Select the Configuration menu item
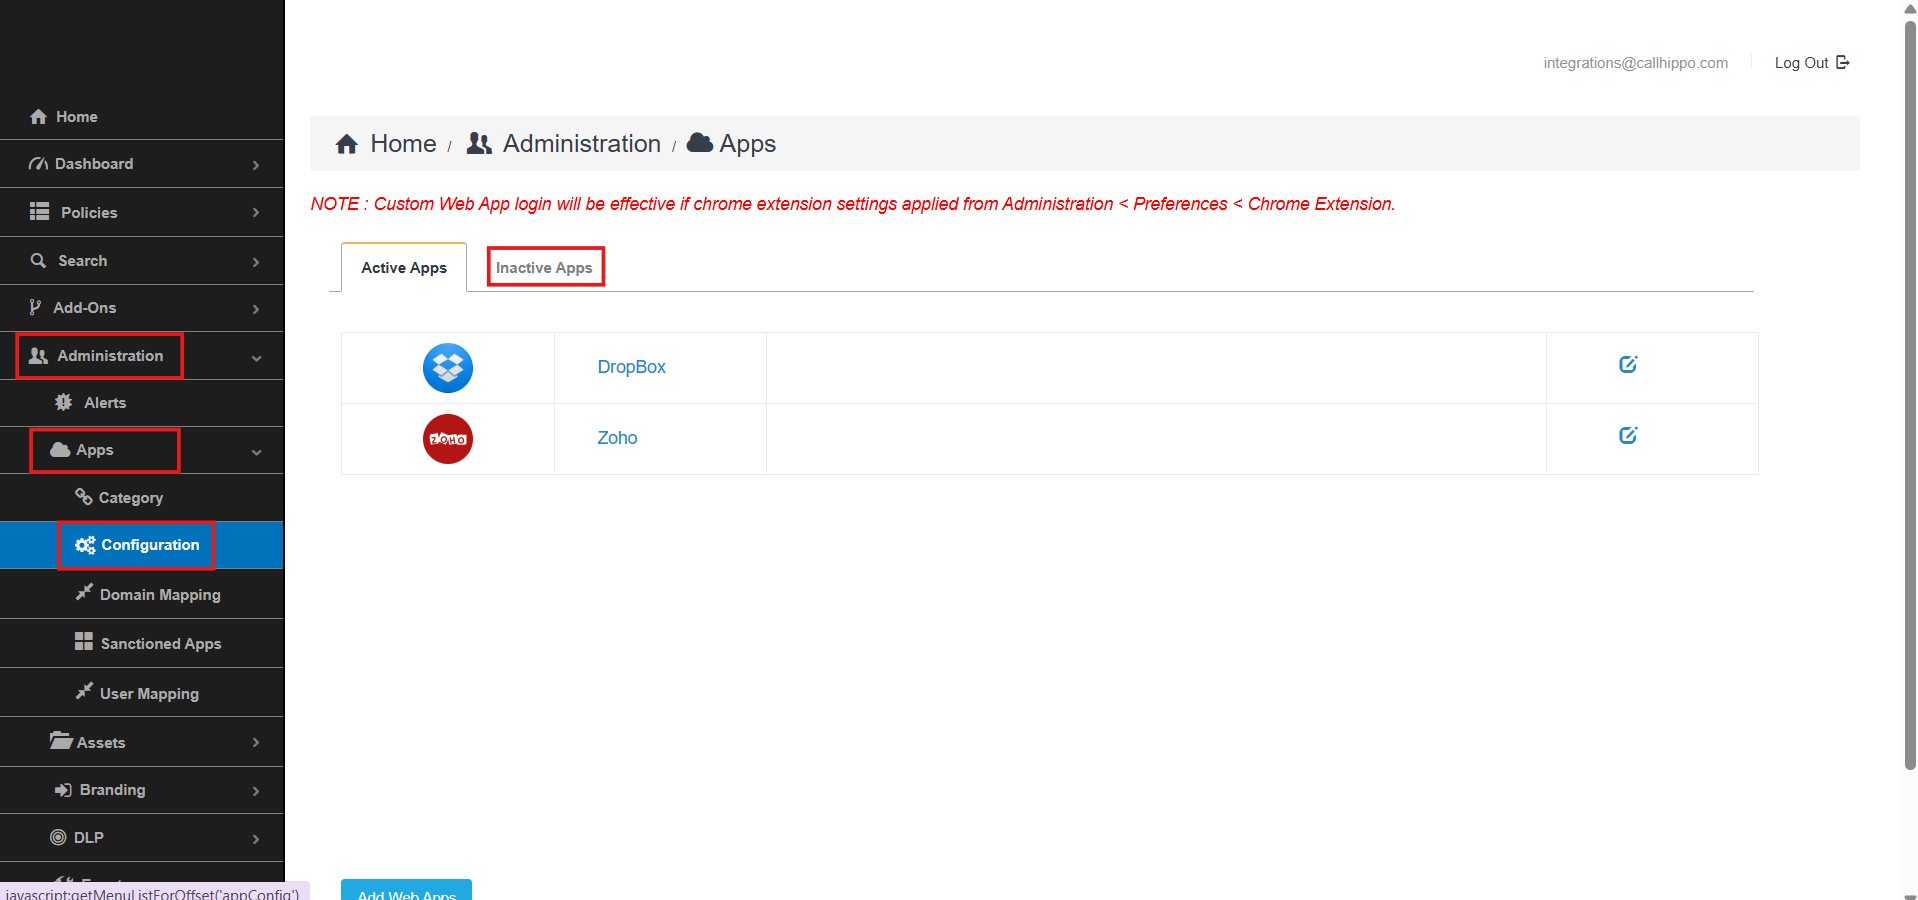This screenshot has width=1918, height=900. tap(141, 545)
